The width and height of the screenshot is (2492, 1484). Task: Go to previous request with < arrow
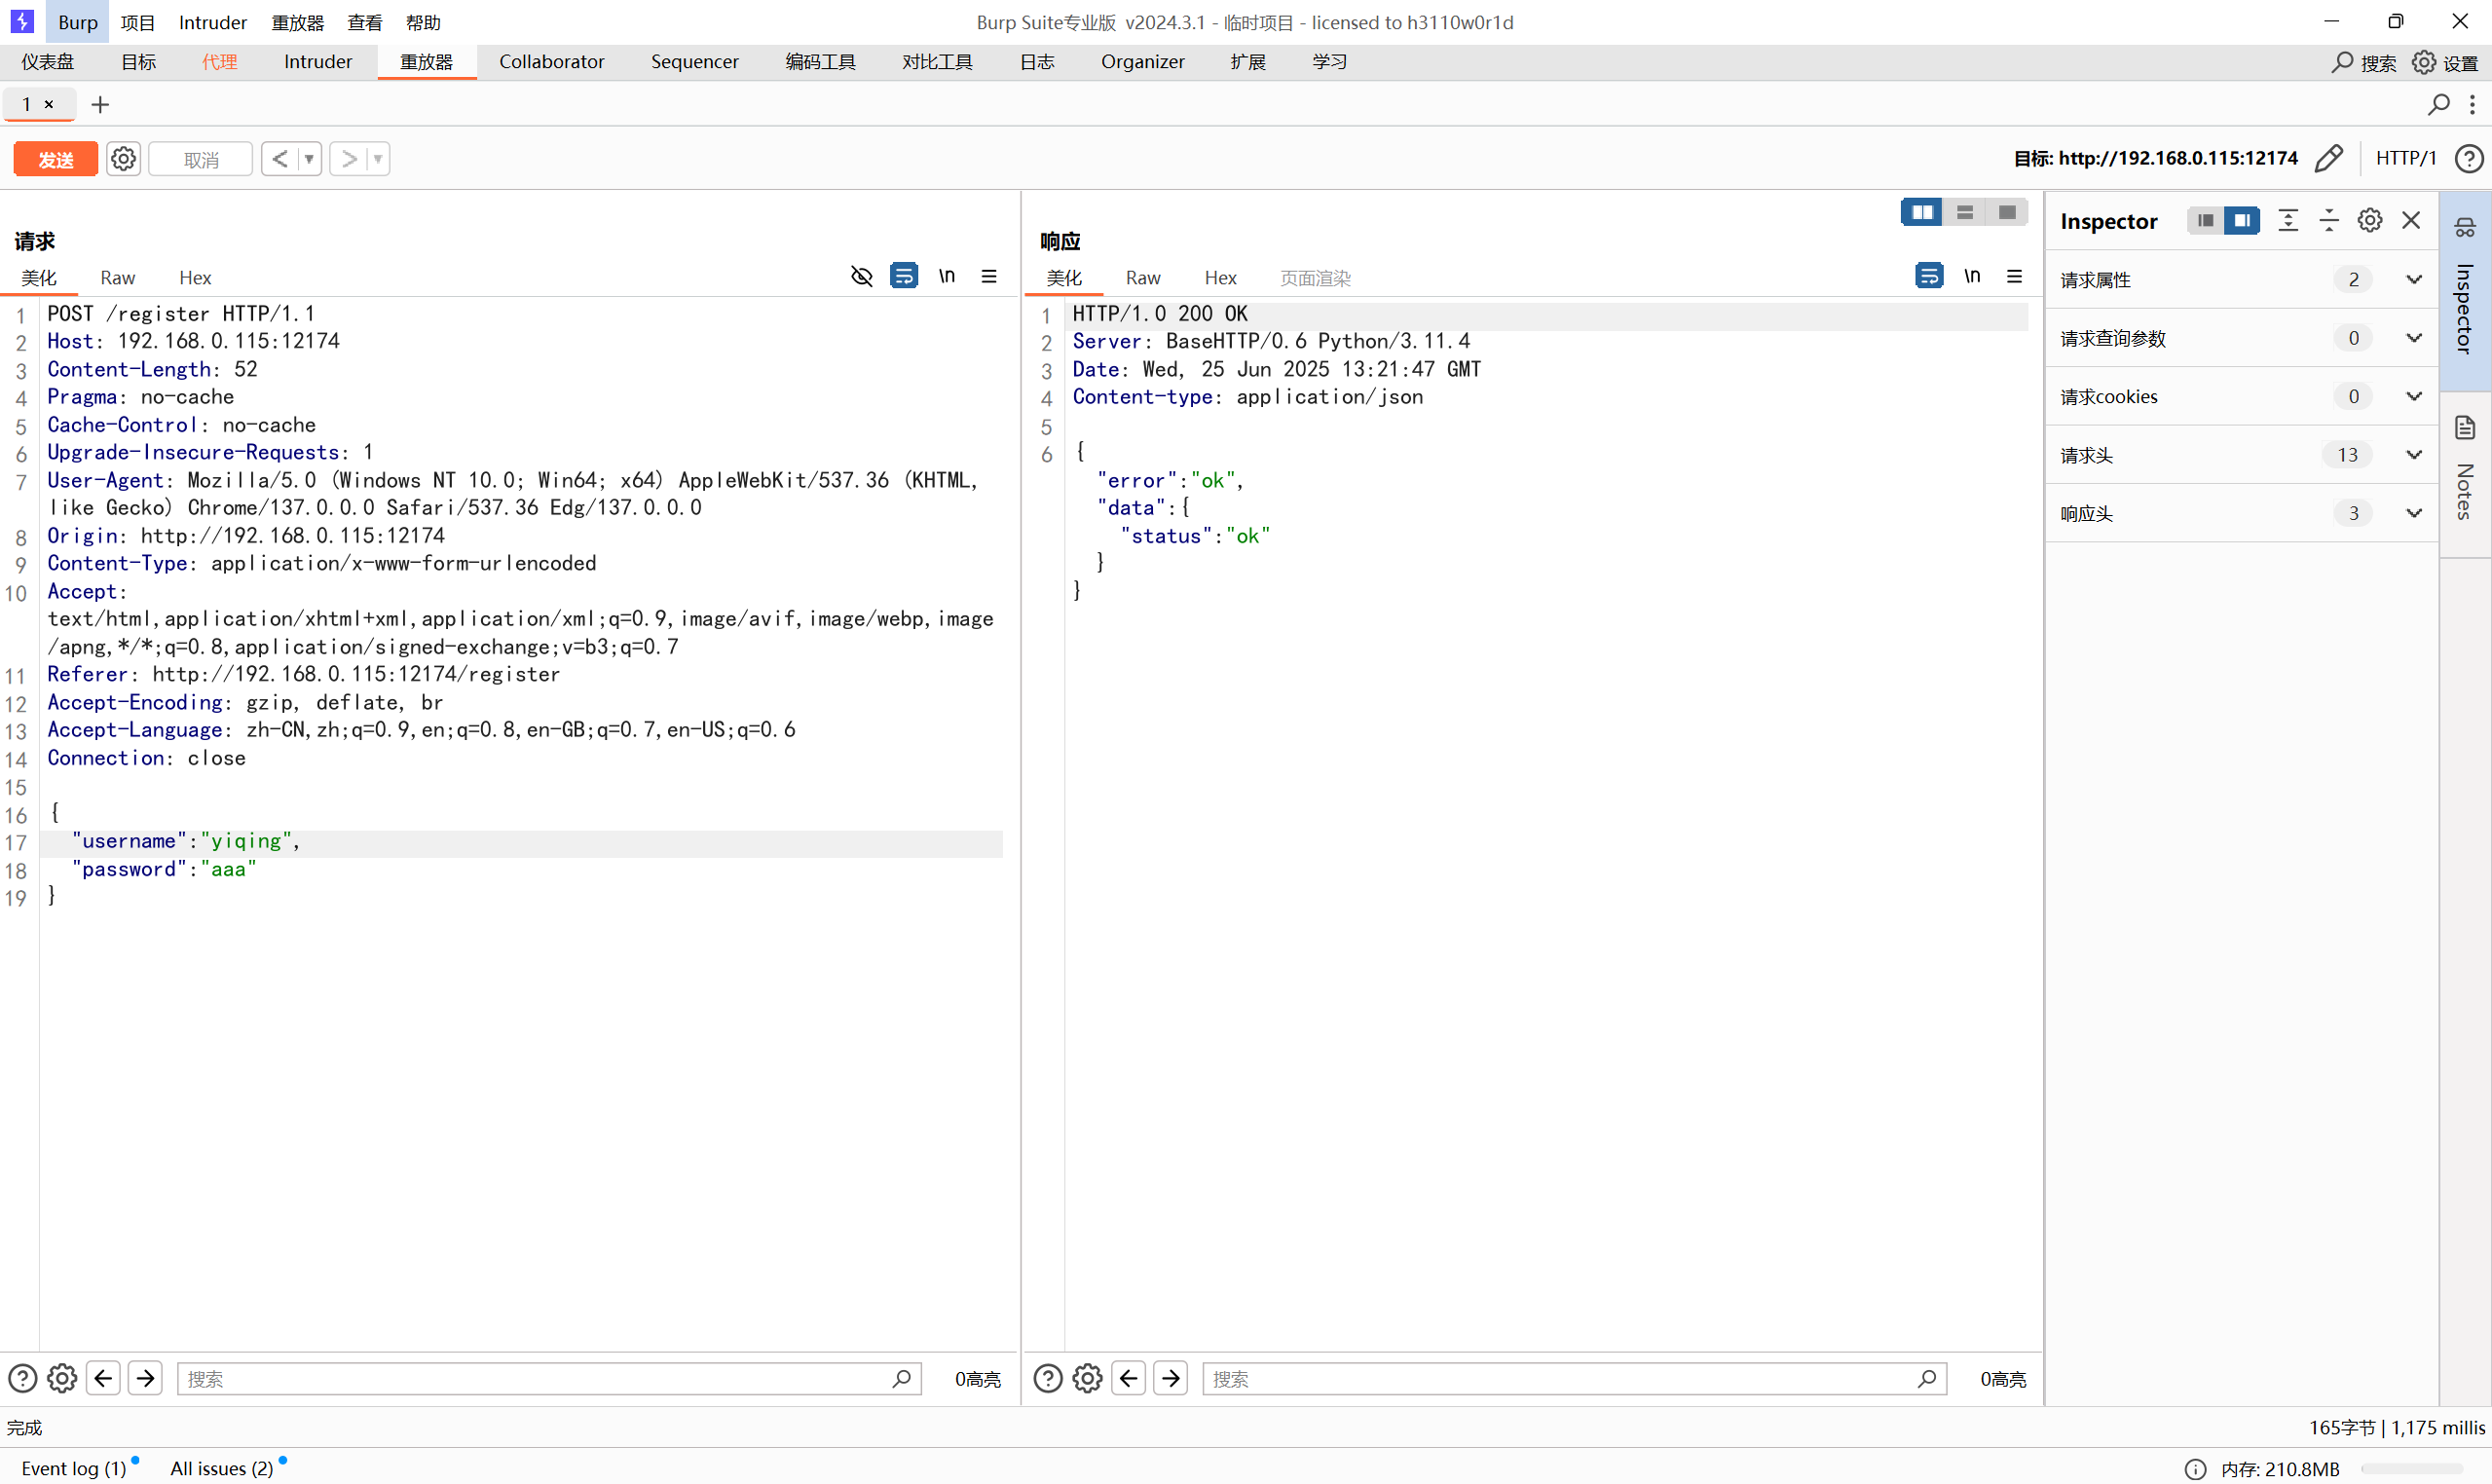280,159
